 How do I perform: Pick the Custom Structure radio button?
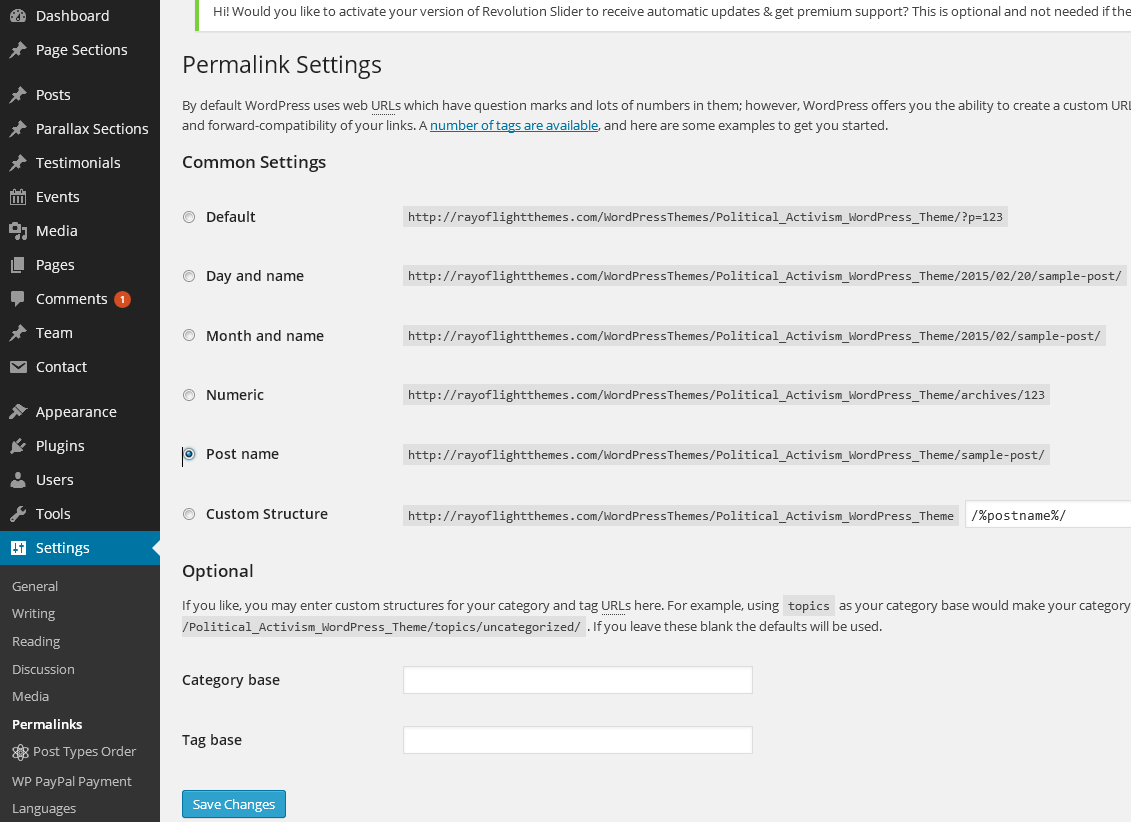[189, 514]
